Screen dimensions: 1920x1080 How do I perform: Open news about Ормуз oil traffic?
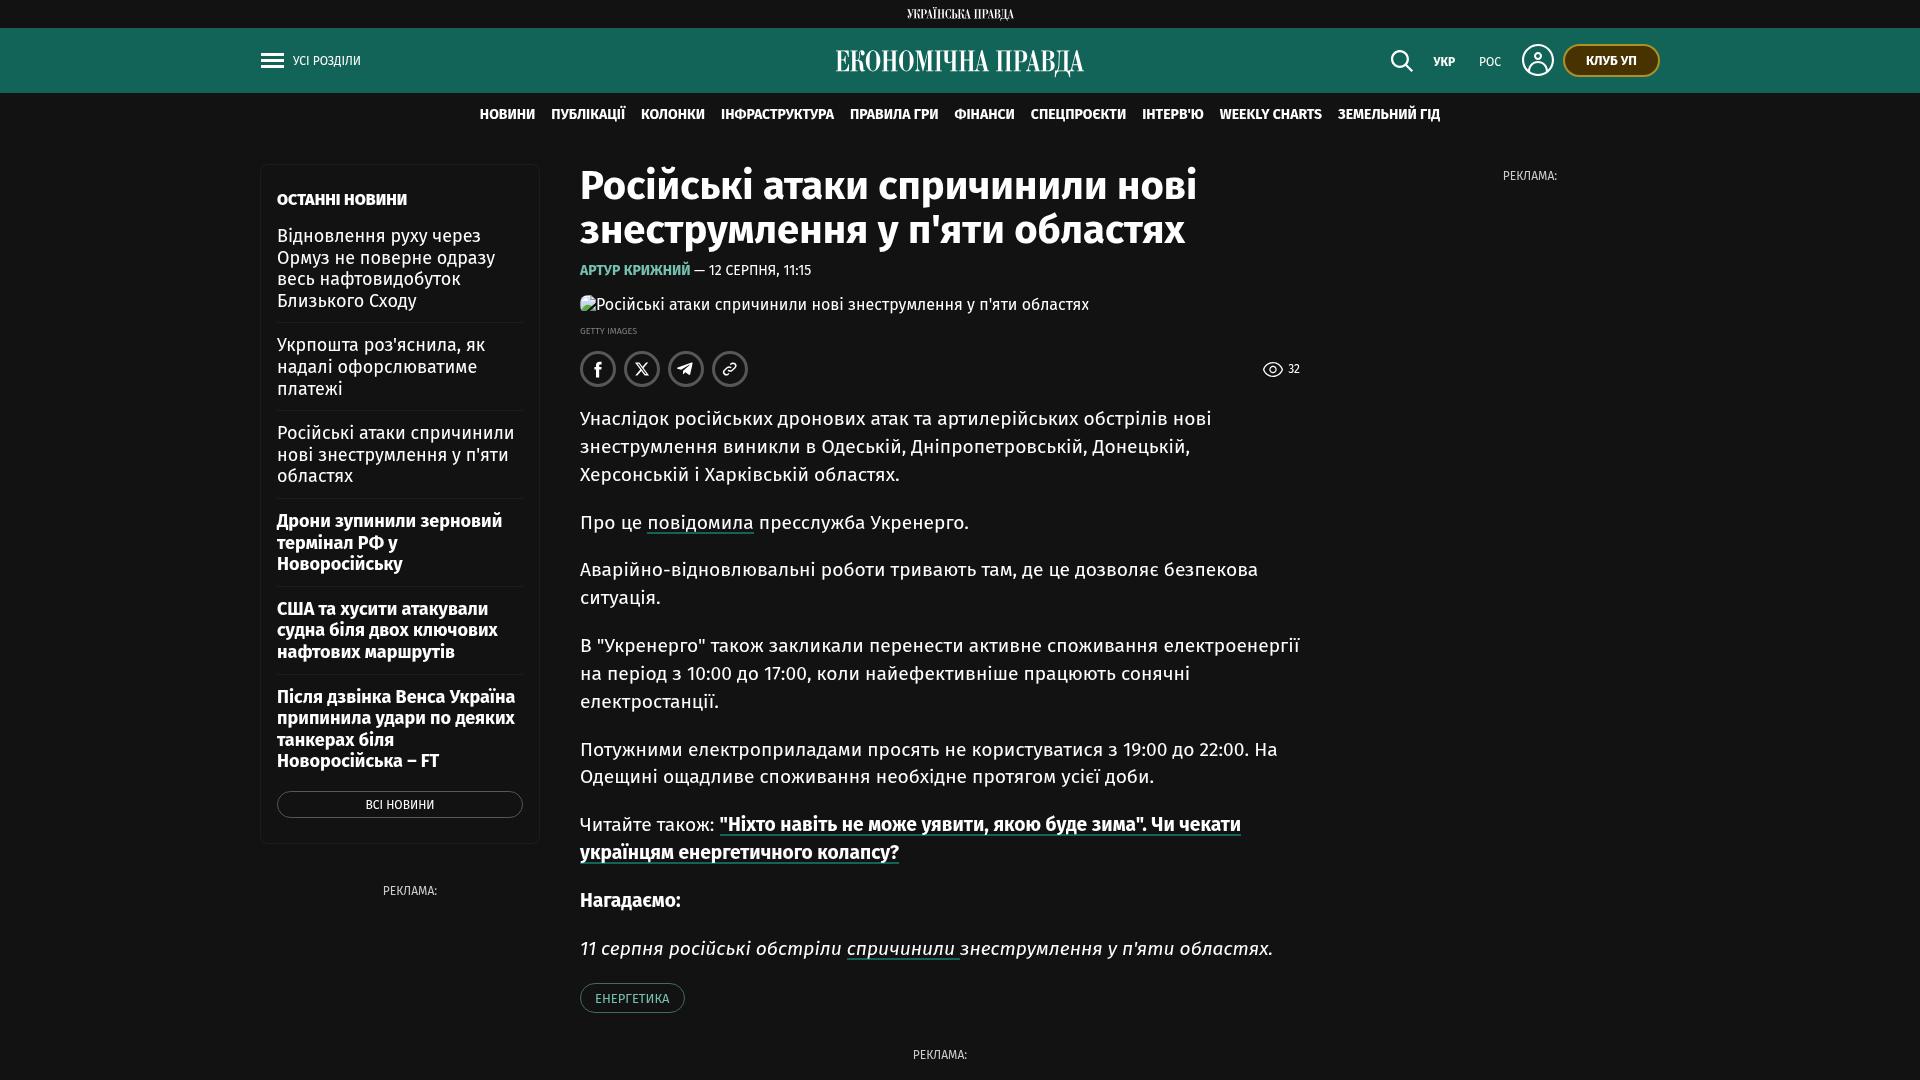pos(386,269)
